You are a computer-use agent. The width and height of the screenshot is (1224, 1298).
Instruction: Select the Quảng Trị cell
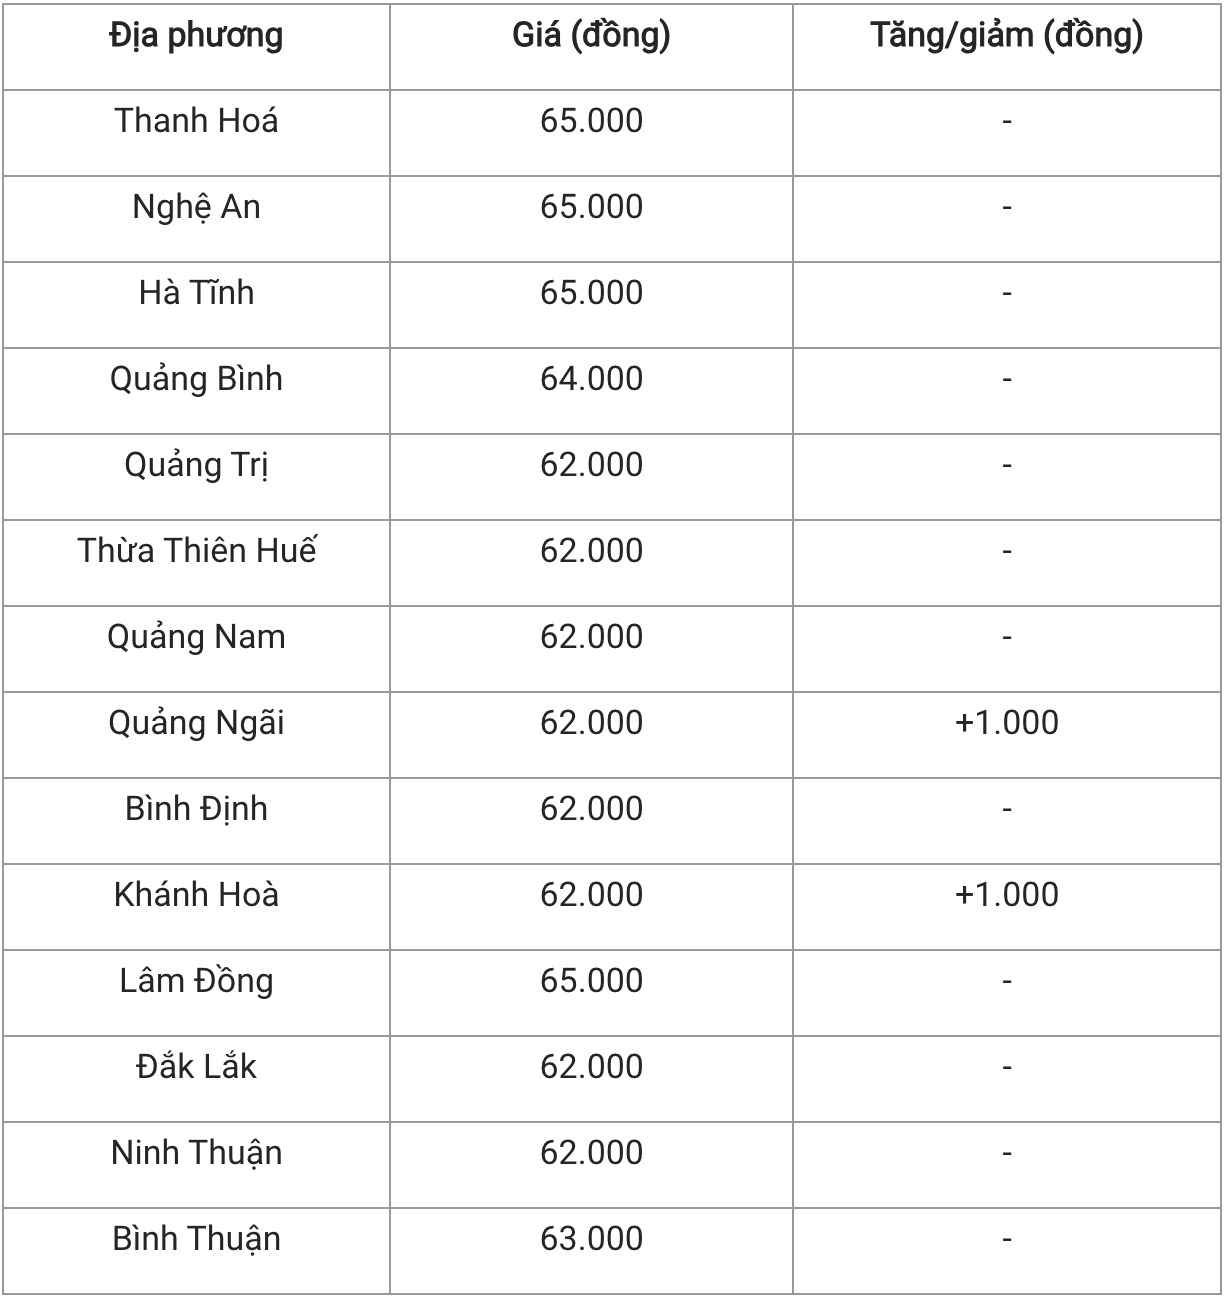coord(197,465)
